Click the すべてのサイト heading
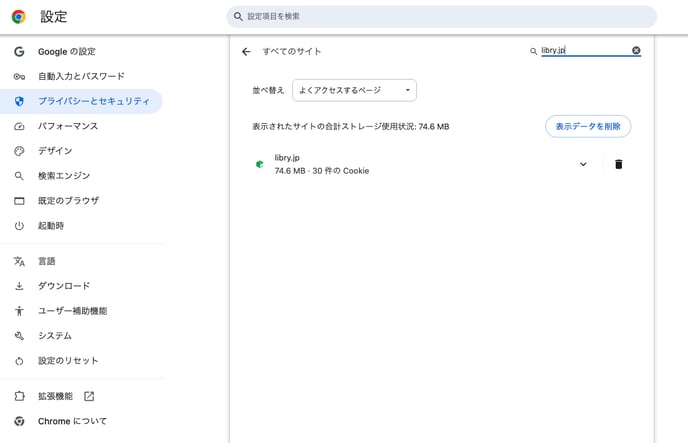This screenshot has height=443, width=688. [292, 51]
